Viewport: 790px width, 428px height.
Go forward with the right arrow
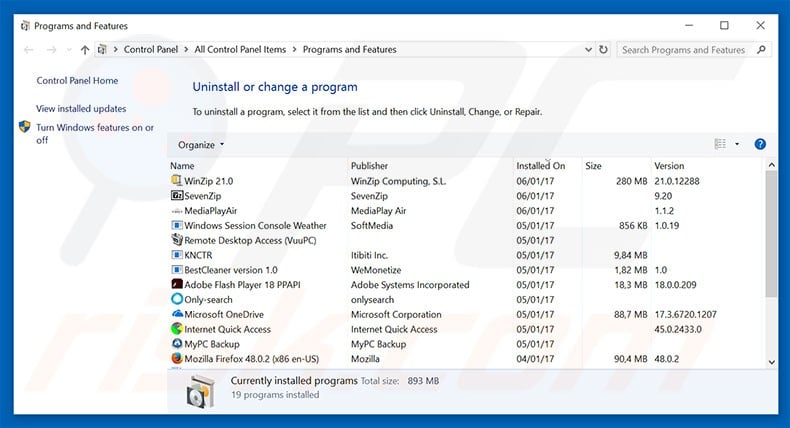[51, 49]
